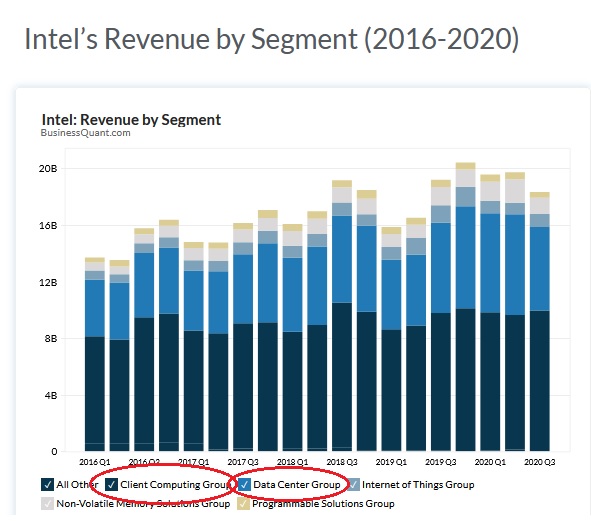The image size is (591, 521).
Task: Click the '2019 Q3' axis label
Action: click(x=441, y=462)
